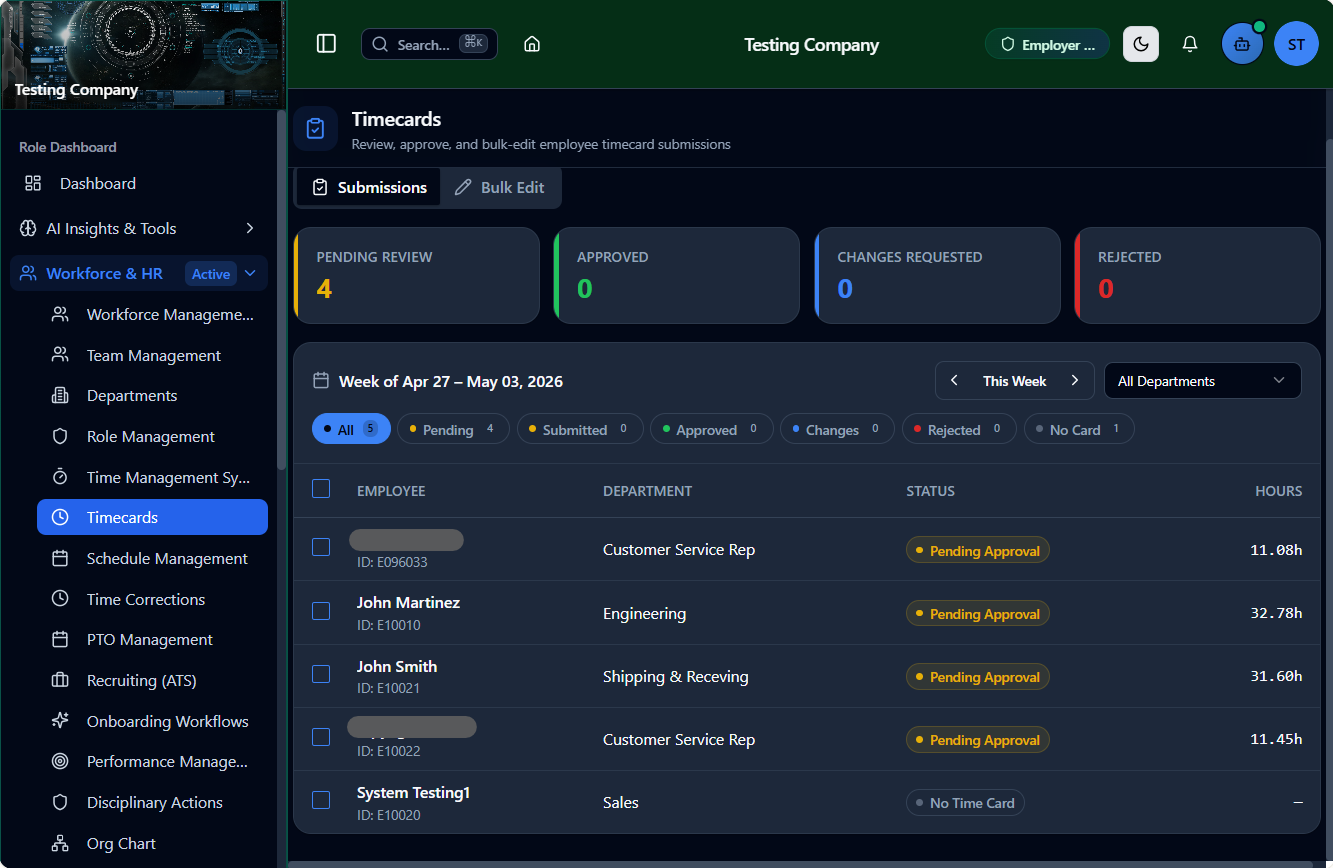
Task: Click the sidebar vertical scrollbar
Action: click(x=282, y=290)
